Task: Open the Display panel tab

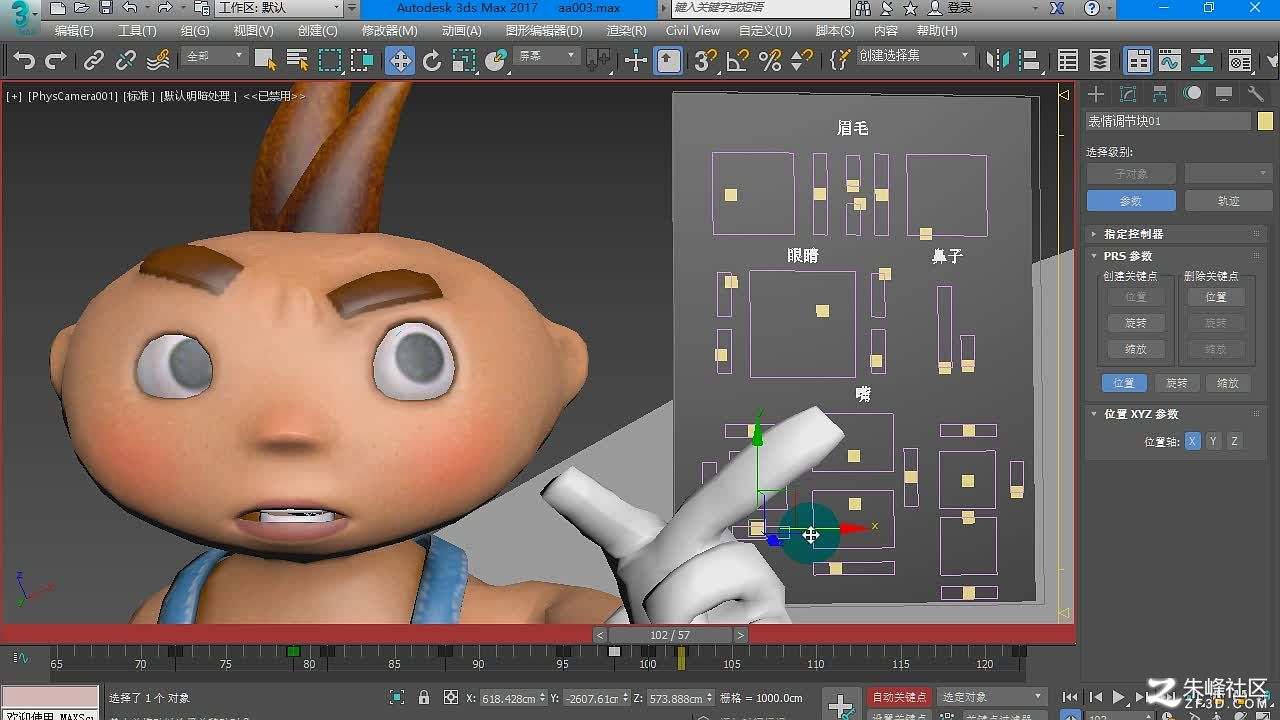Action: (1224, 94)
